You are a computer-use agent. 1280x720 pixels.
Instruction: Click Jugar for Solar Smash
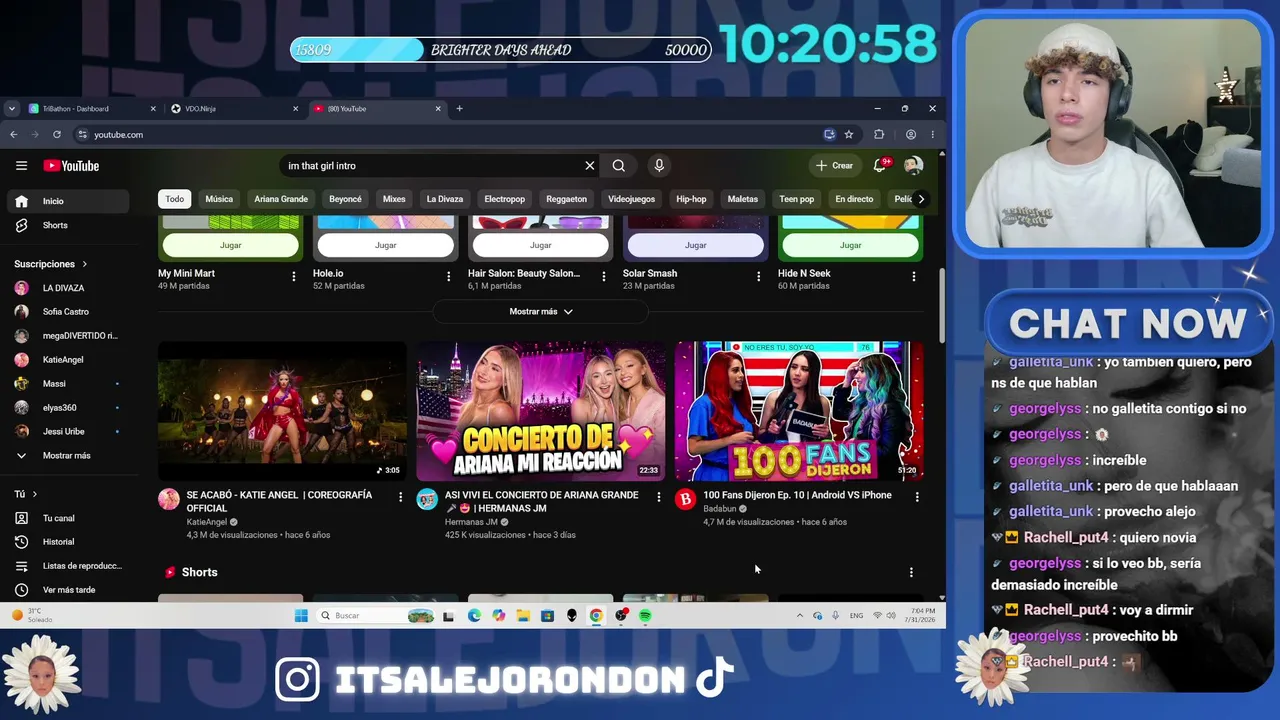(x=696, y=245)
